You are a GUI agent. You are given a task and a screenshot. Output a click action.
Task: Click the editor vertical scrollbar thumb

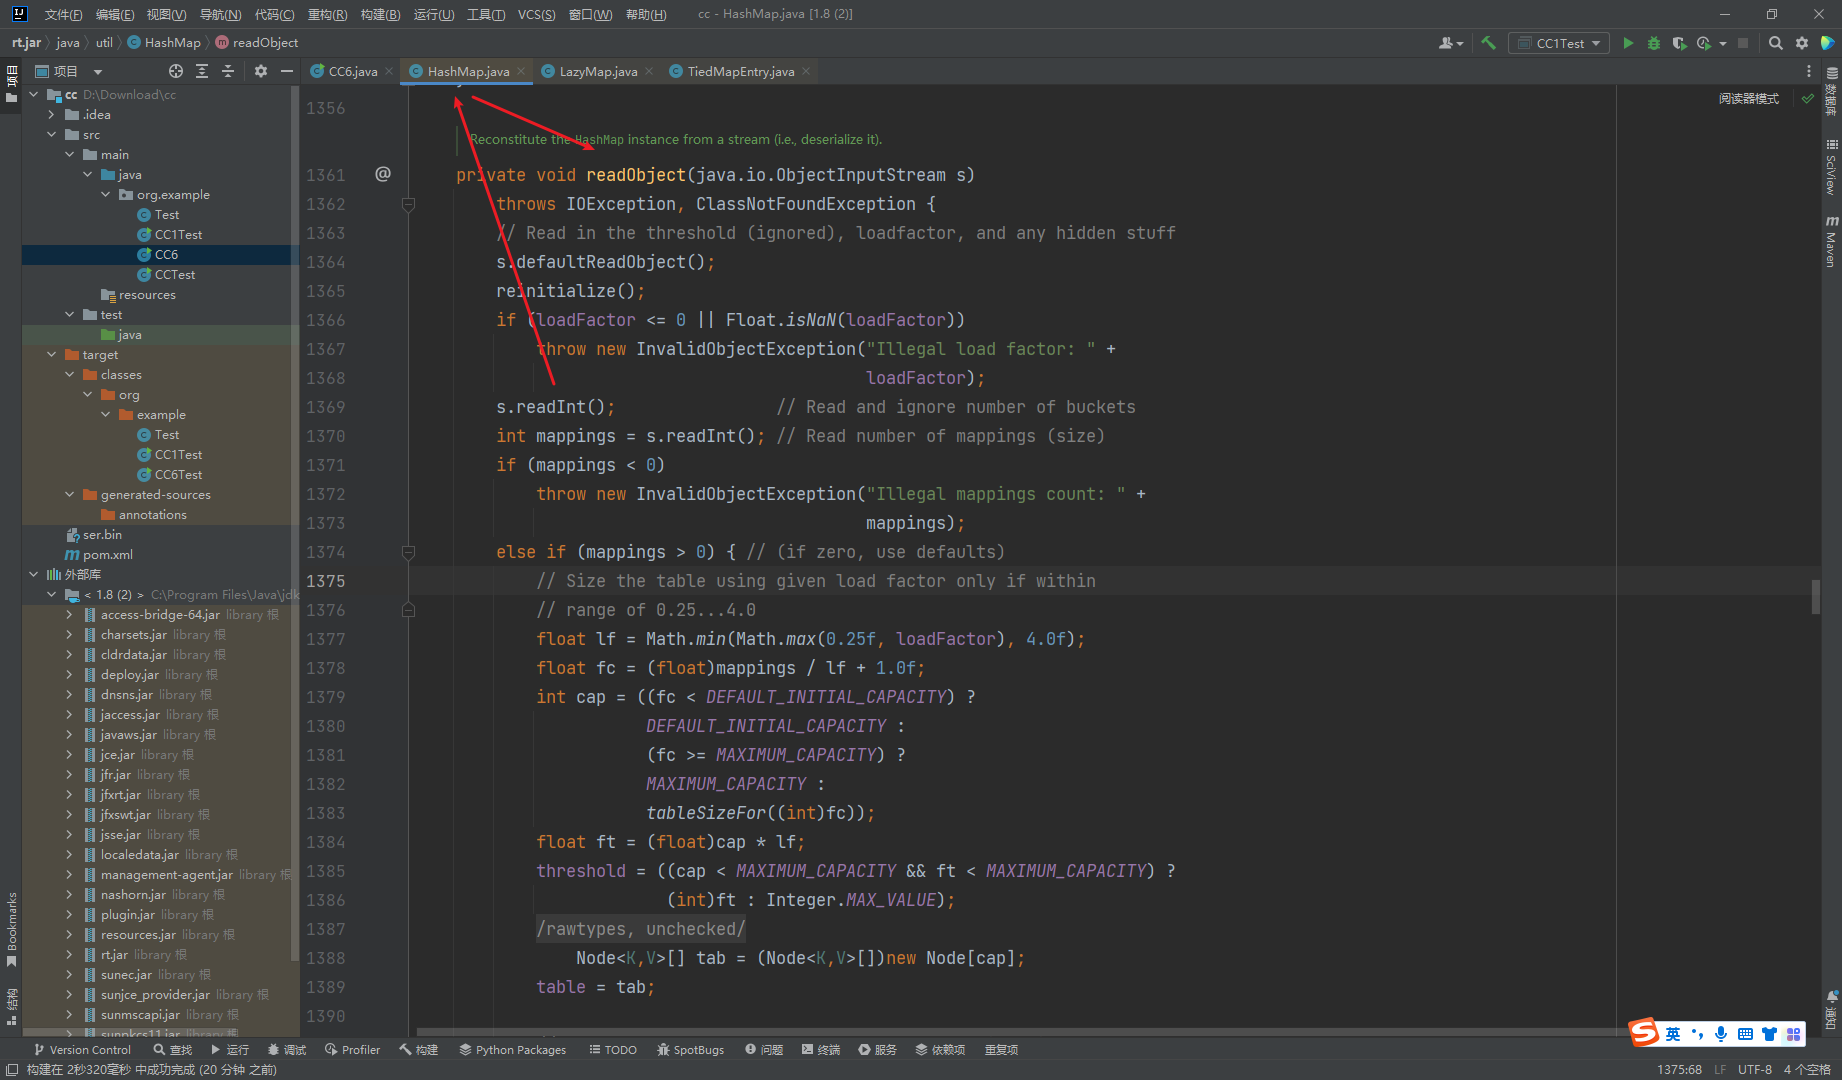(1815, 596)
